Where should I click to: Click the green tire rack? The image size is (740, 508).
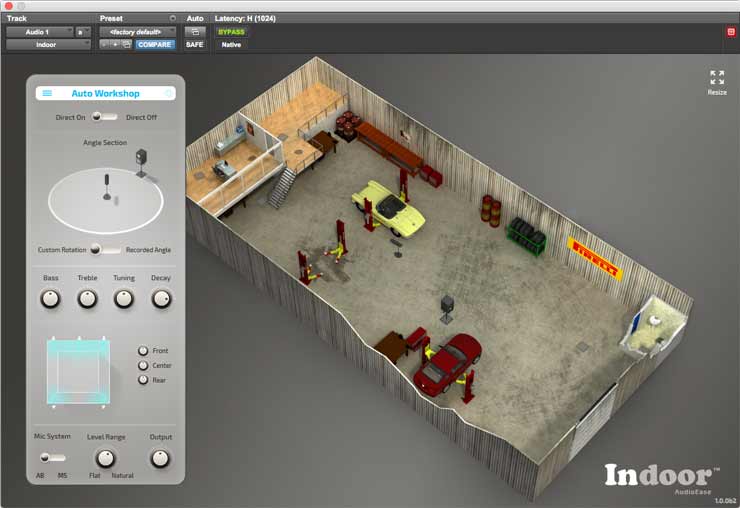[x=527, y=236]
